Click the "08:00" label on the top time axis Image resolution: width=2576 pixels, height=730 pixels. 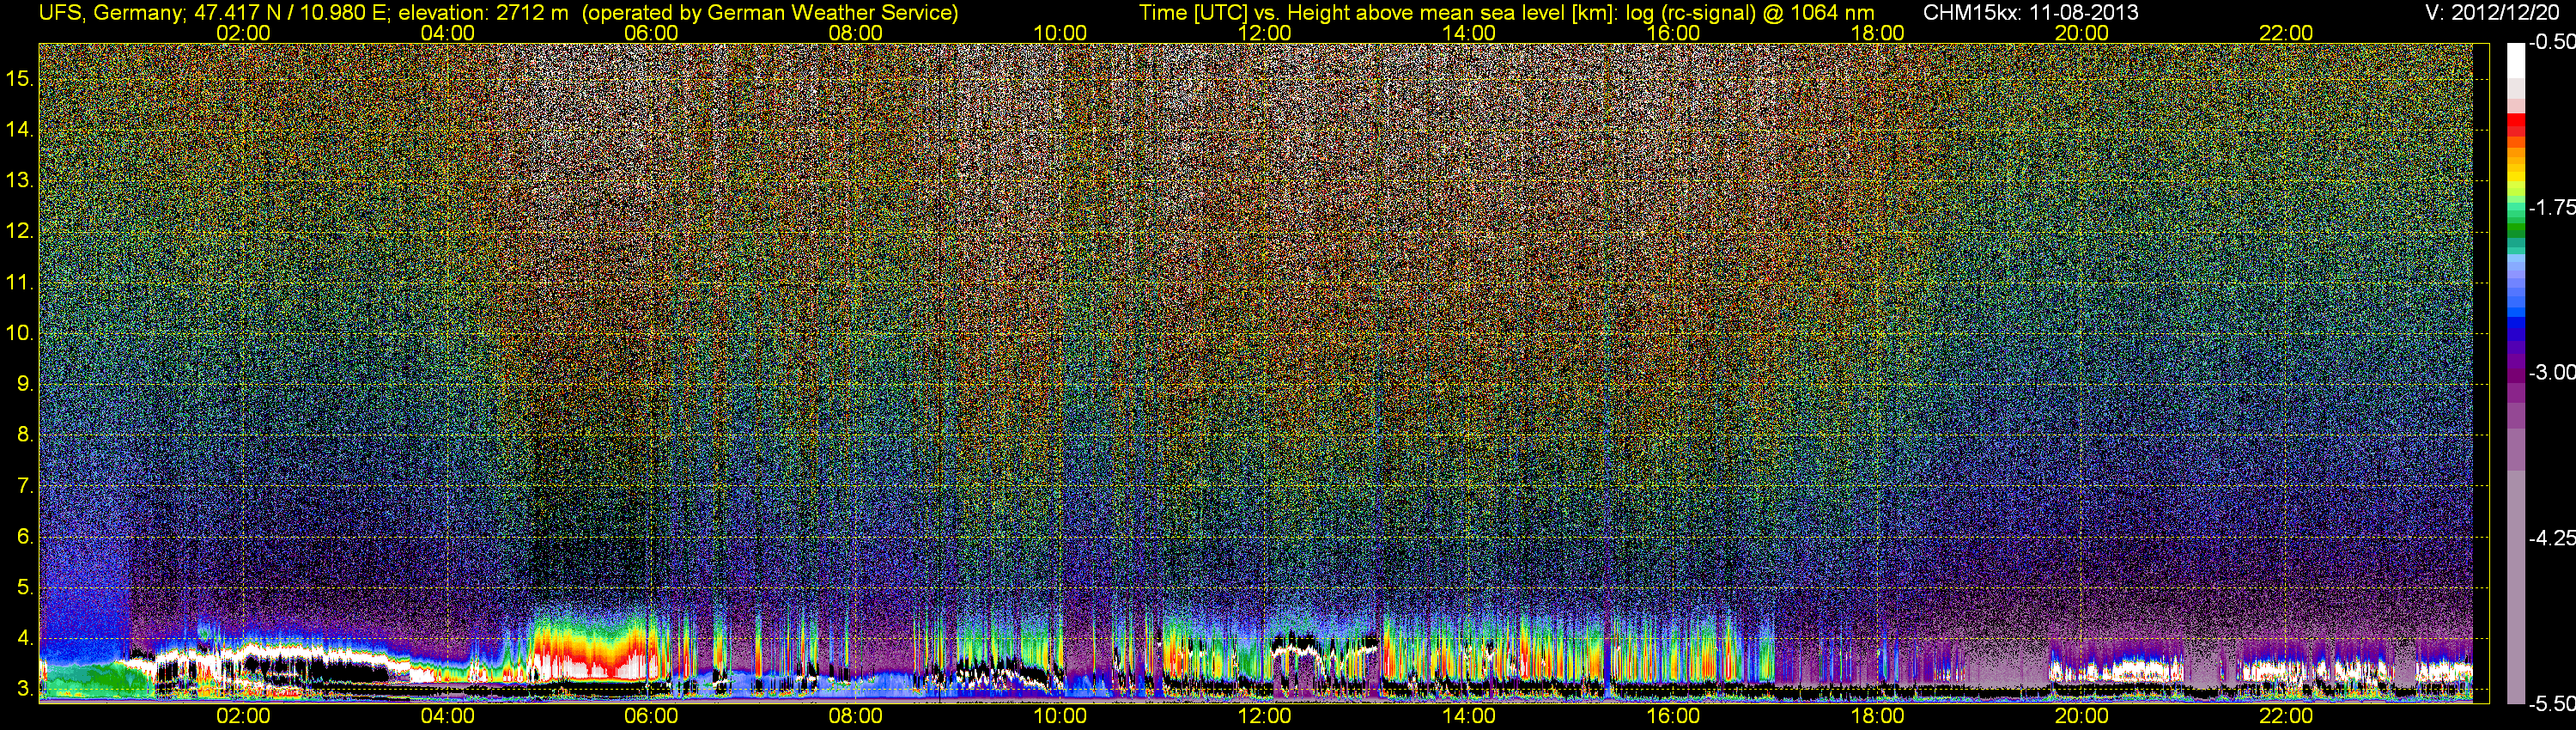[856, 33]
